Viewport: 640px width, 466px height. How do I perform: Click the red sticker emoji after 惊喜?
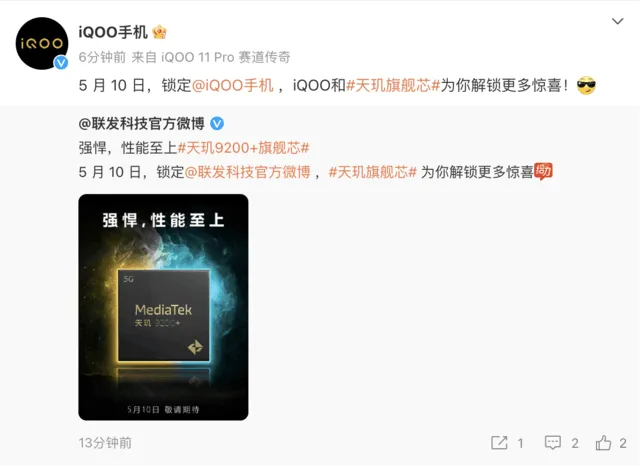[543, 171]
